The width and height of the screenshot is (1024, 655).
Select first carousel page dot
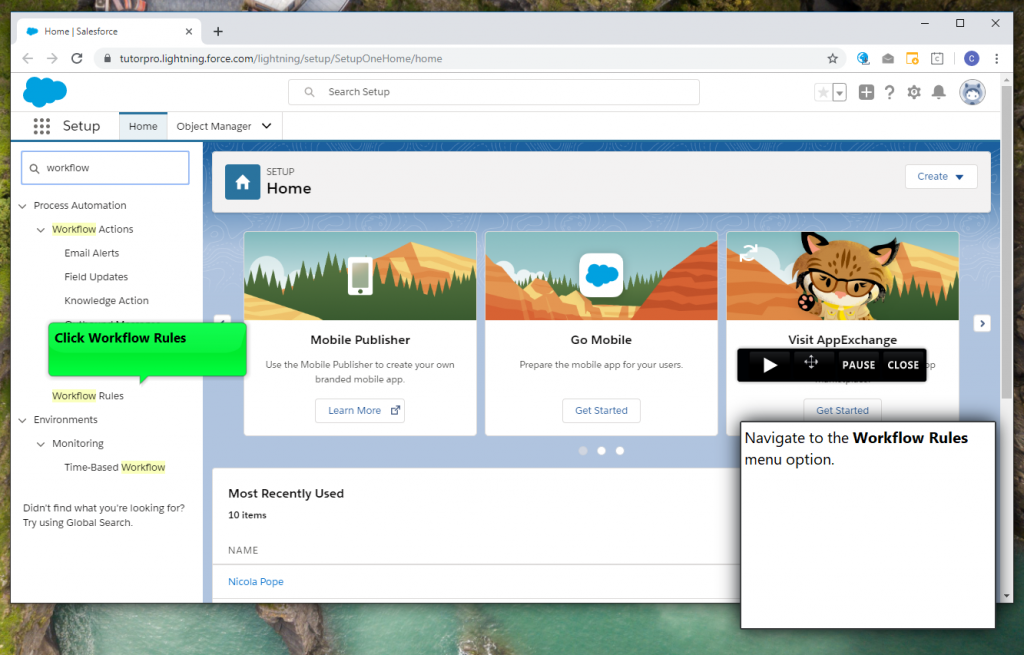[583, 451]
